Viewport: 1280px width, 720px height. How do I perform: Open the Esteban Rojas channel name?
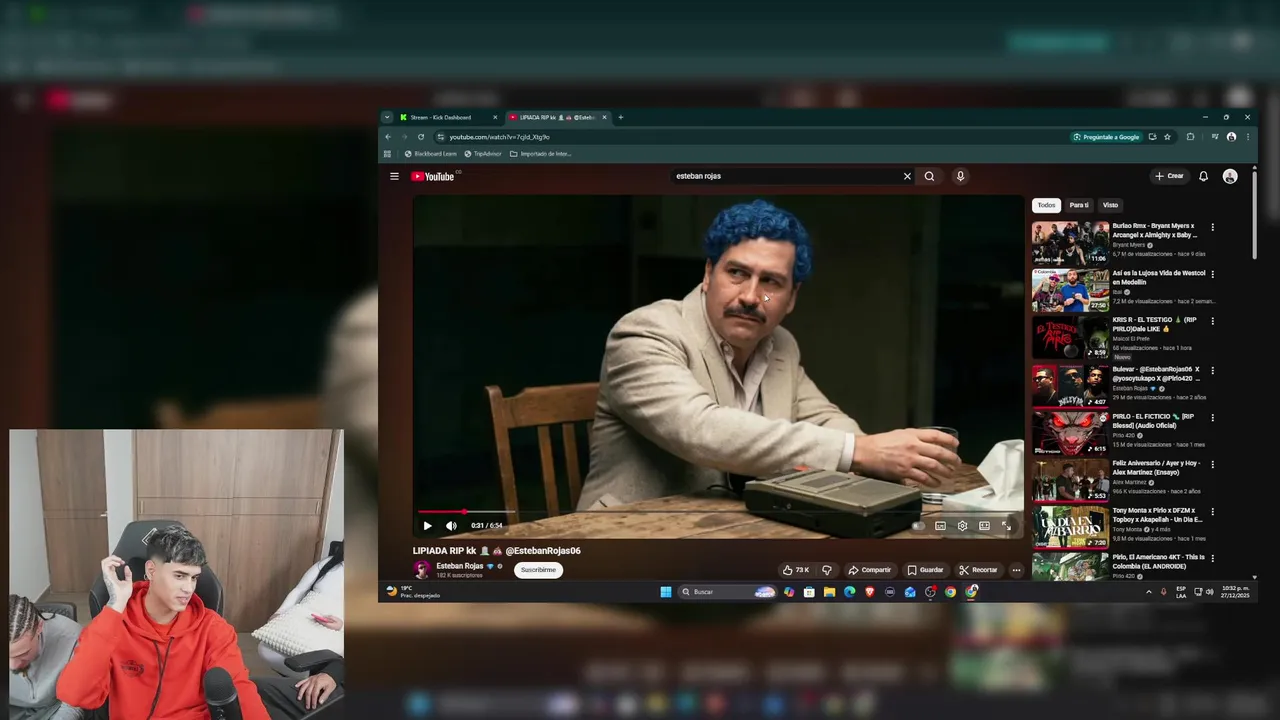click(460, 566)
